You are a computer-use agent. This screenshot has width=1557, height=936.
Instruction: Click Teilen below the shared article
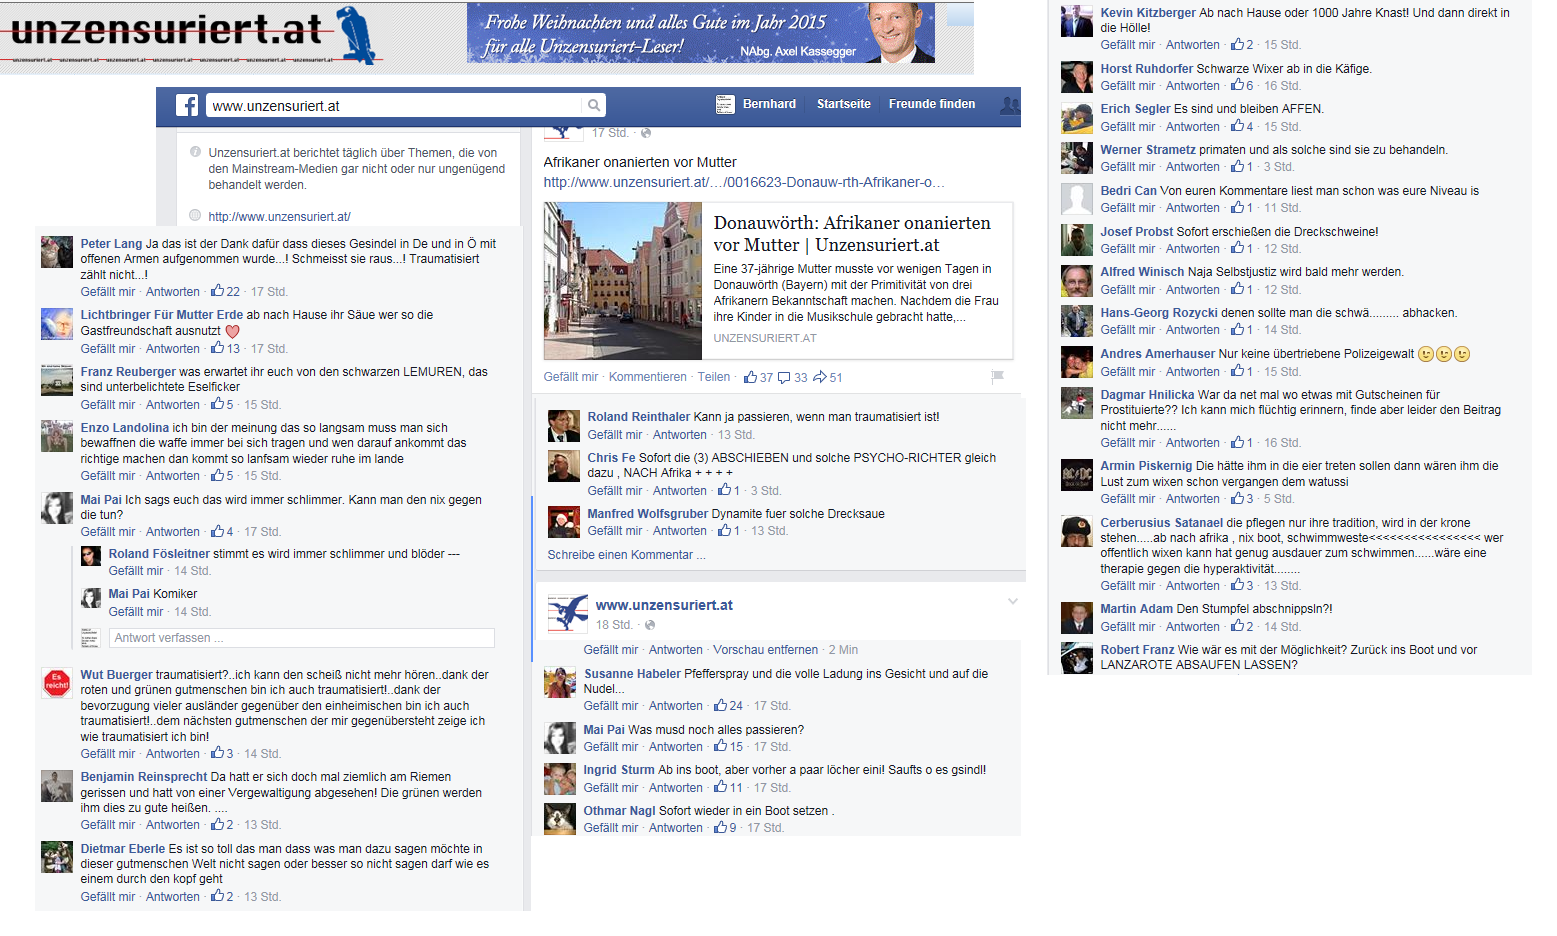pyautogui.click(x=713, y=377)
